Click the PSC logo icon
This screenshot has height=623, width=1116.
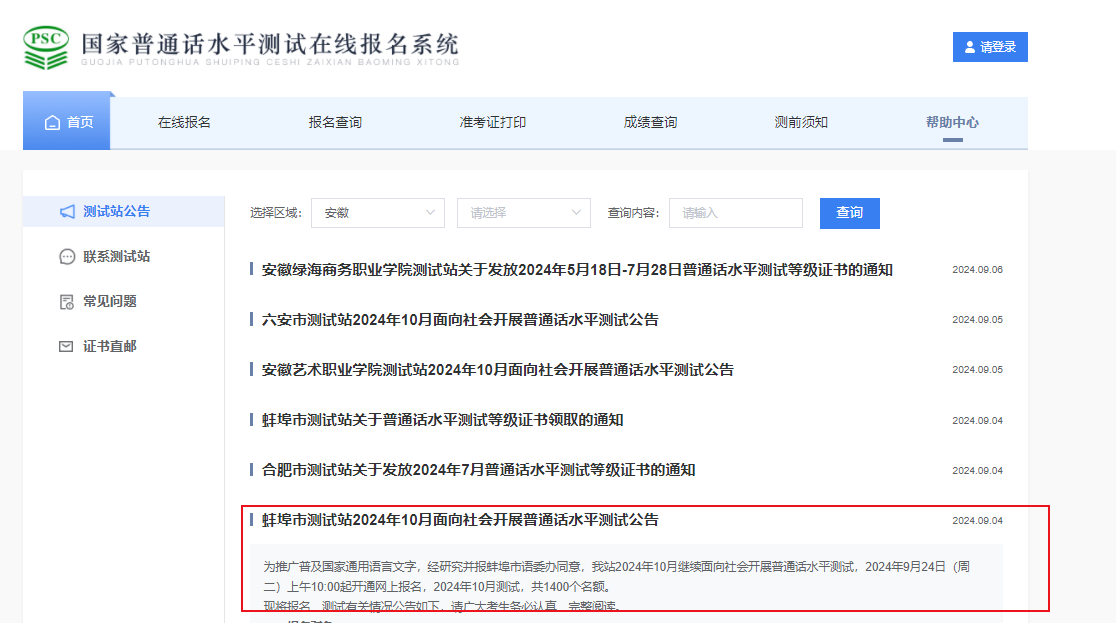pos(46,48)
